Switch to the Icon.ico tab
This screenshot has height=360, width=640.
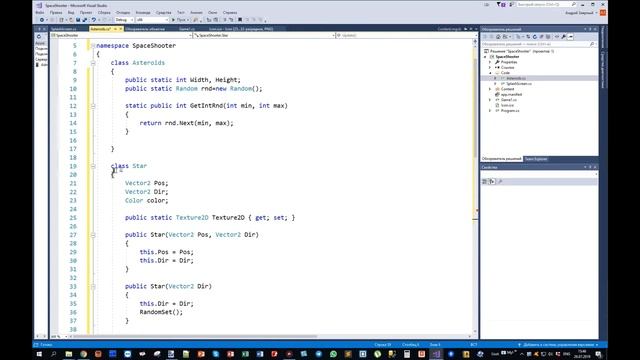tap(241, 29)
